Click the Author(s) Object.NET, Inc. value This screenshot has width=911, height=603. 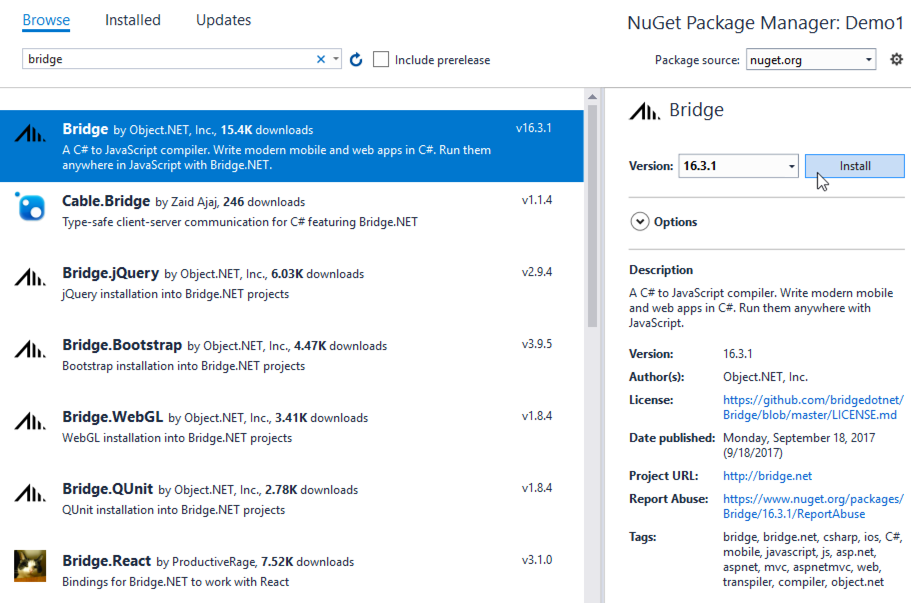coord(765,377)
